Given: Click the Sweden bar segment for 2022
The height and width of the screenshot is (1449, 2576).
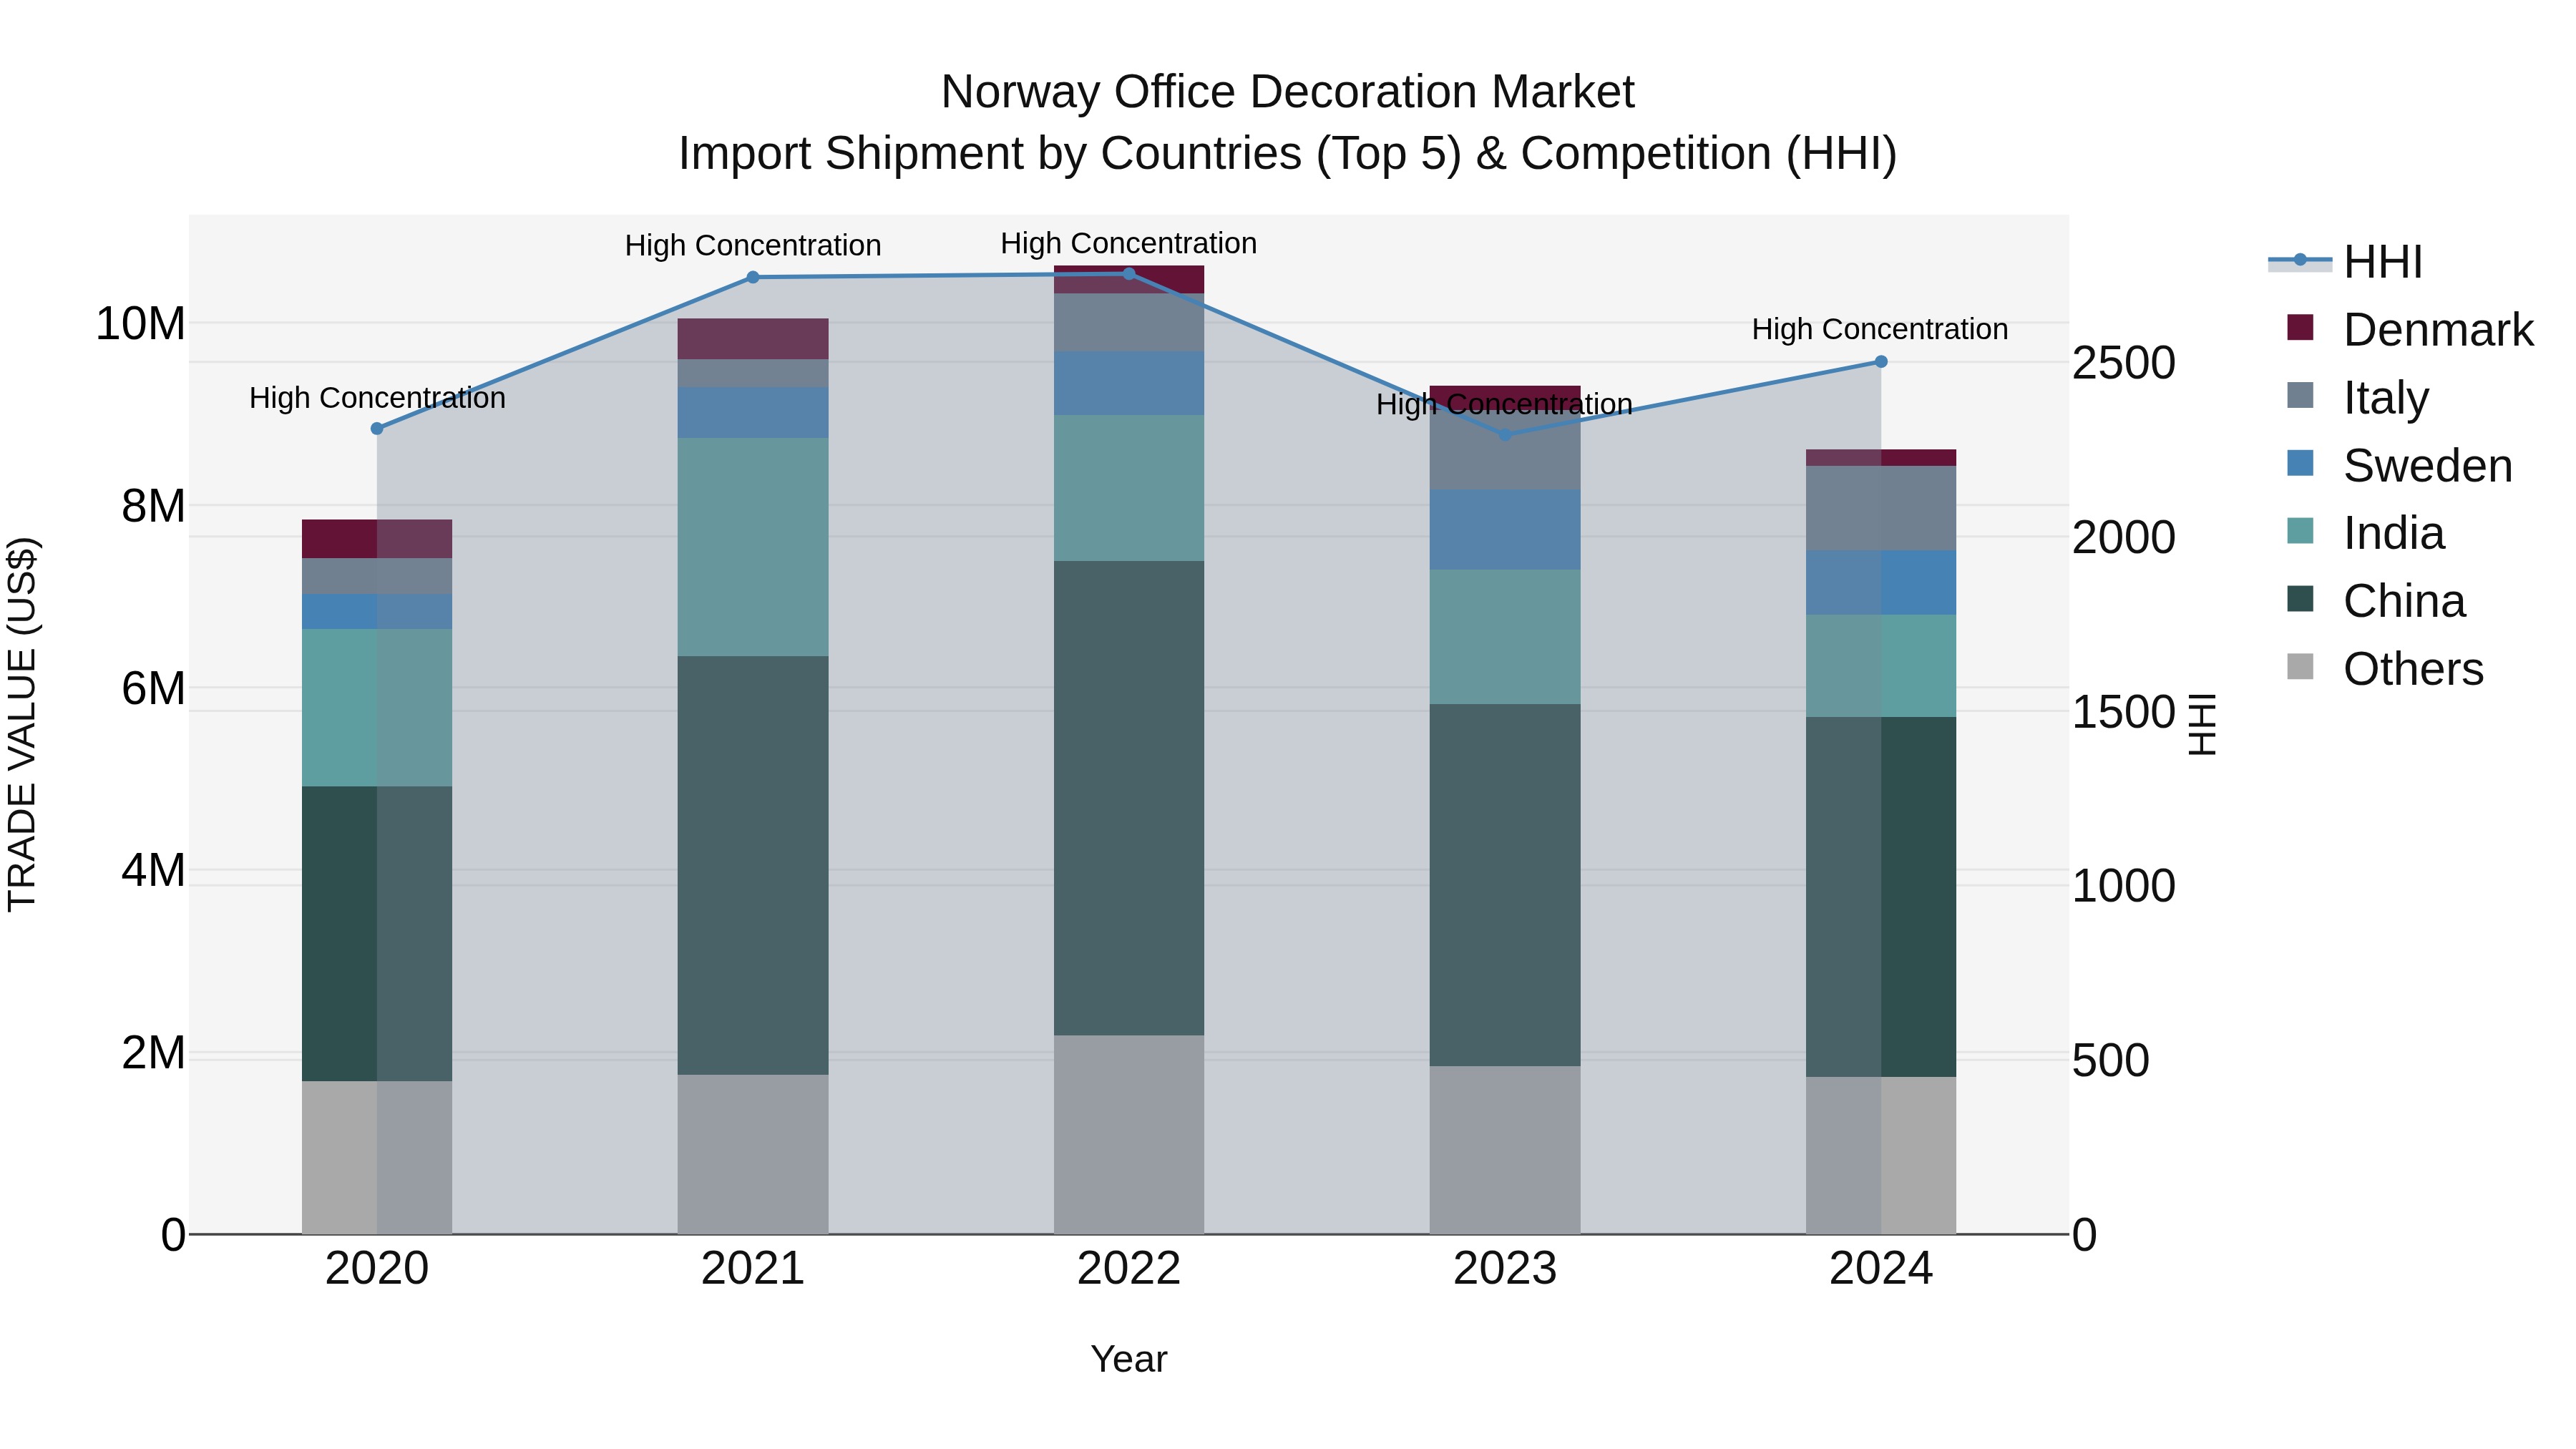Looking at the screenshot, I should pos(1129,384).
